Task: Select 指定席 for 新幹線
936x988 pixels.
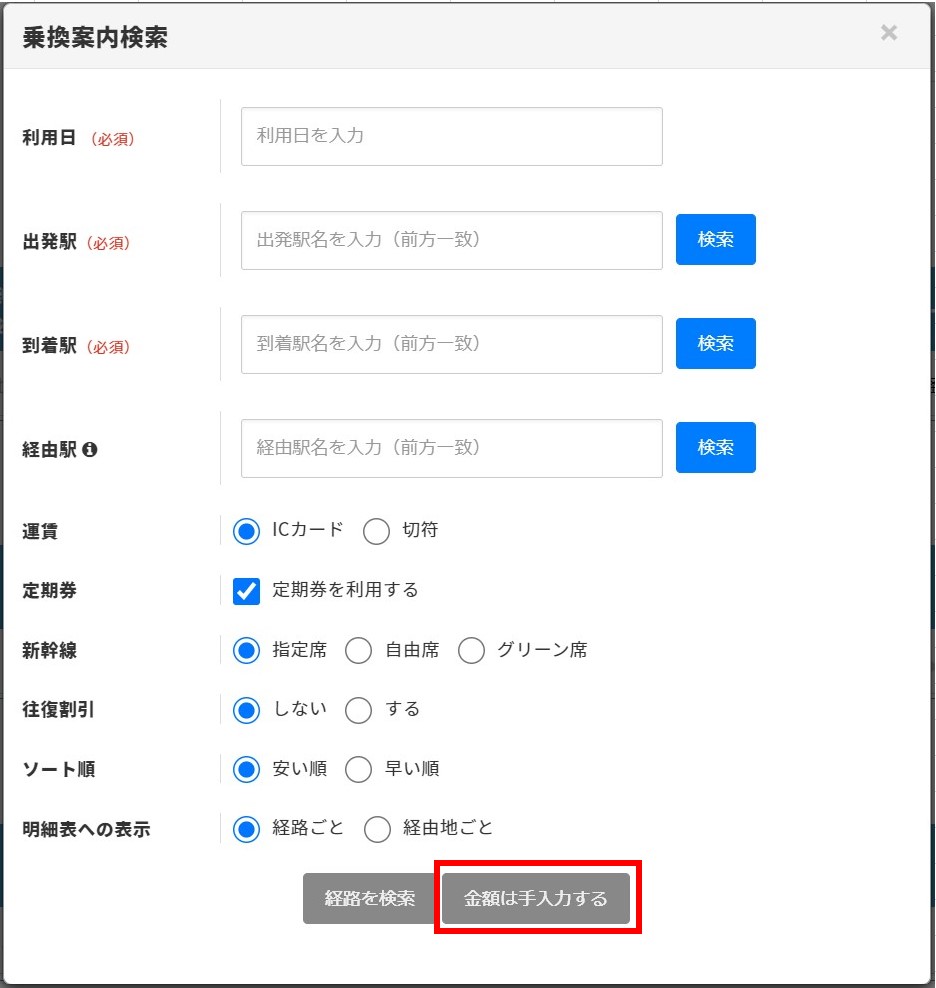Action: point(246,650)
